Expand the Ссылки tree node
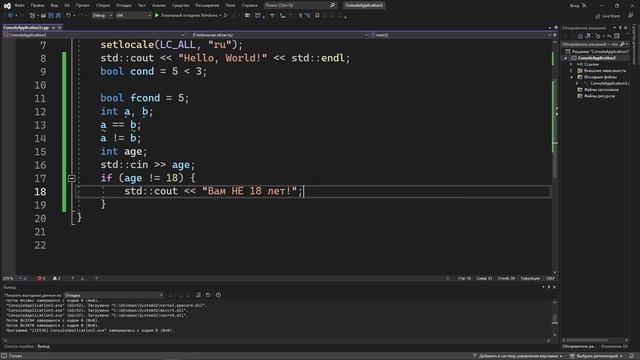 click(571, 64)
